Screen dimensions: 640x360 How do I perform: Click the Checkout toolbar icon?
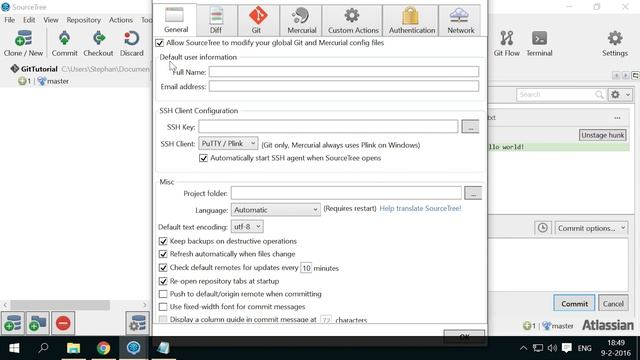click(x=98, y=43)
